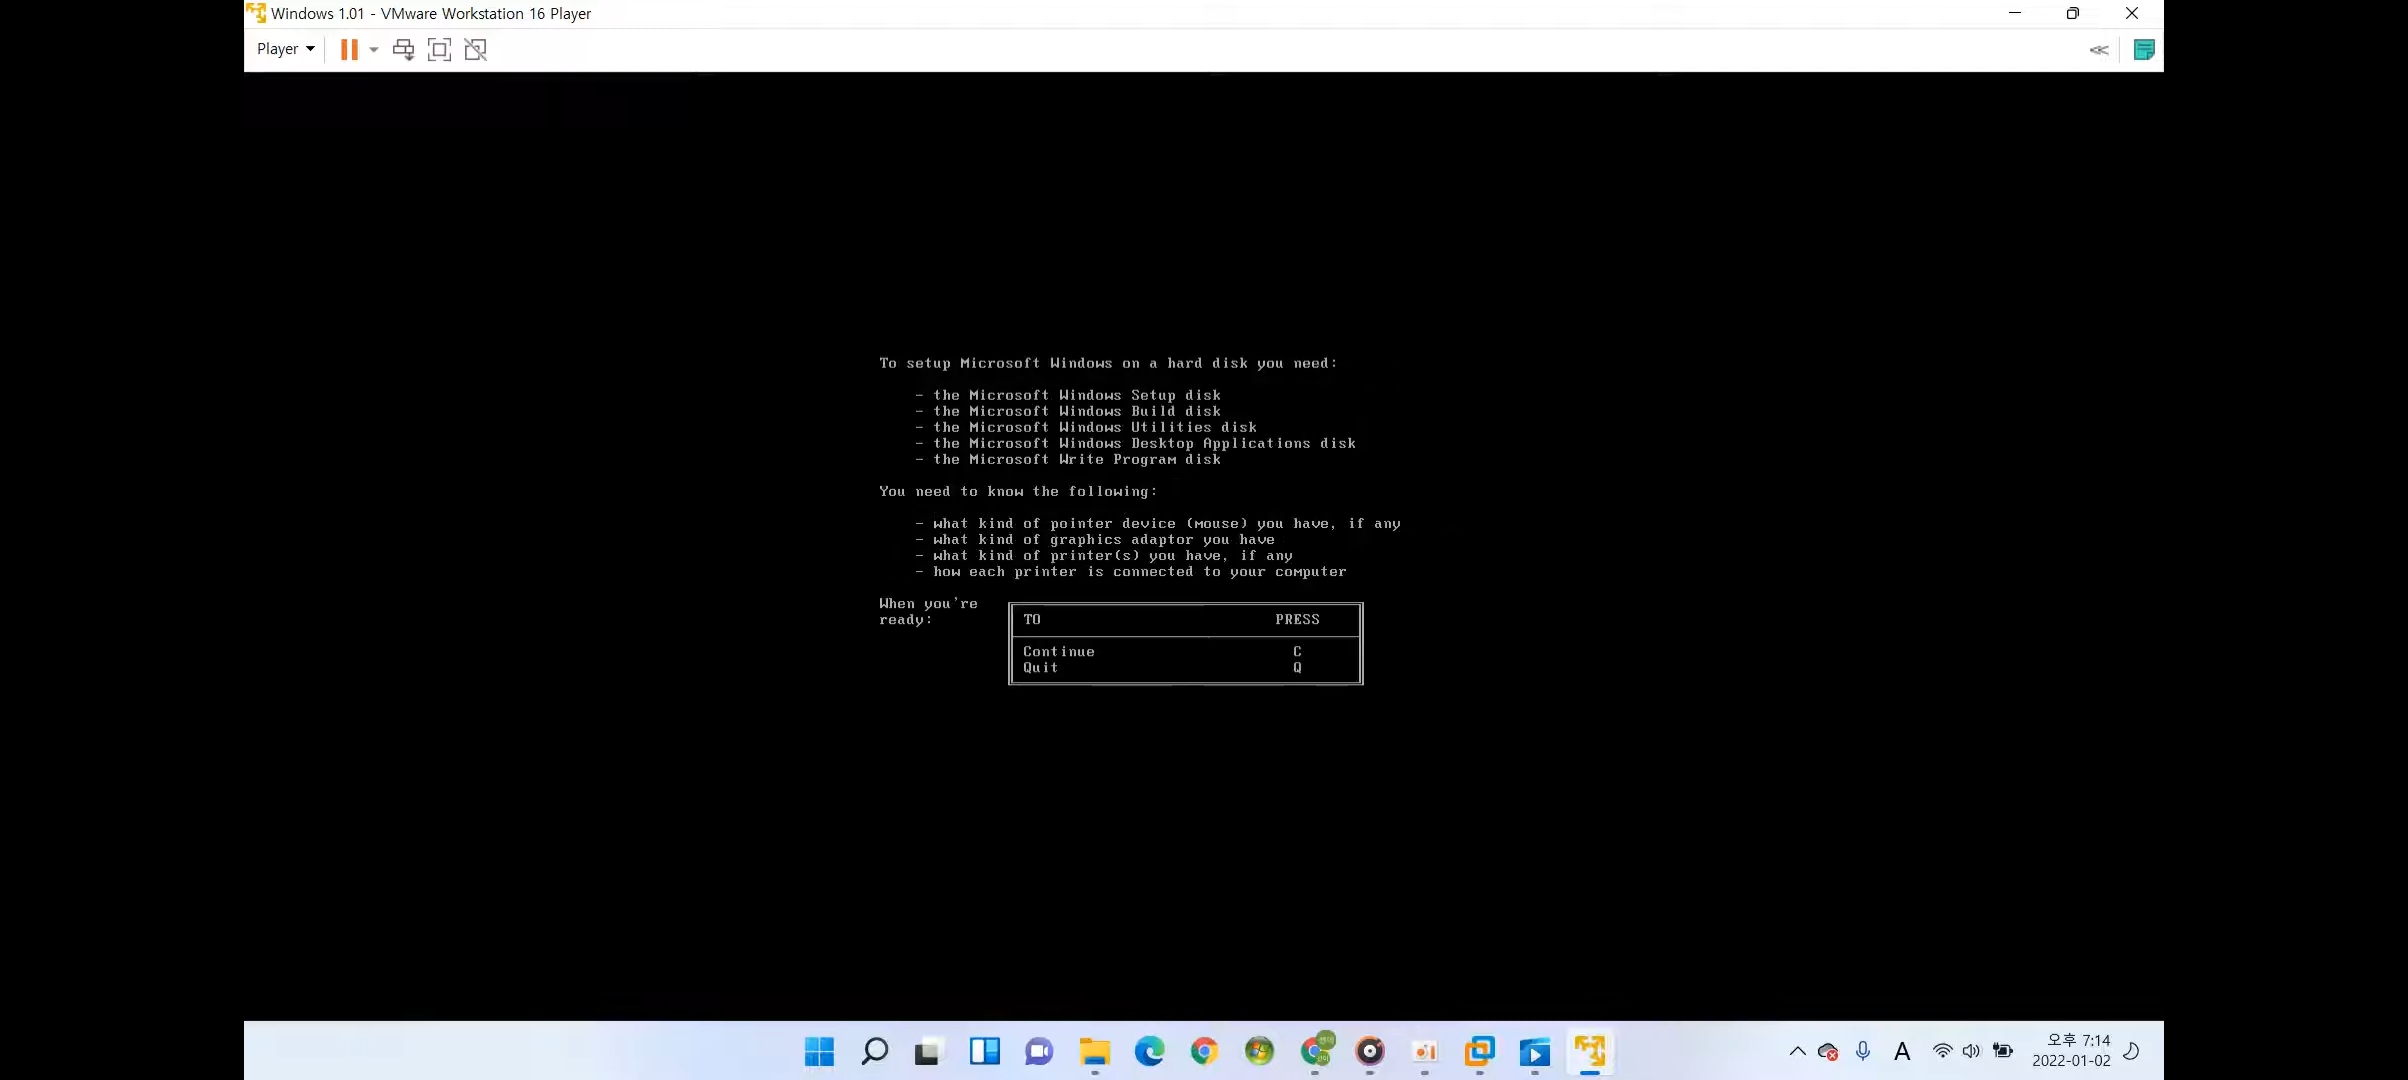Open the VMware messages notes icon

[2143, 50]
